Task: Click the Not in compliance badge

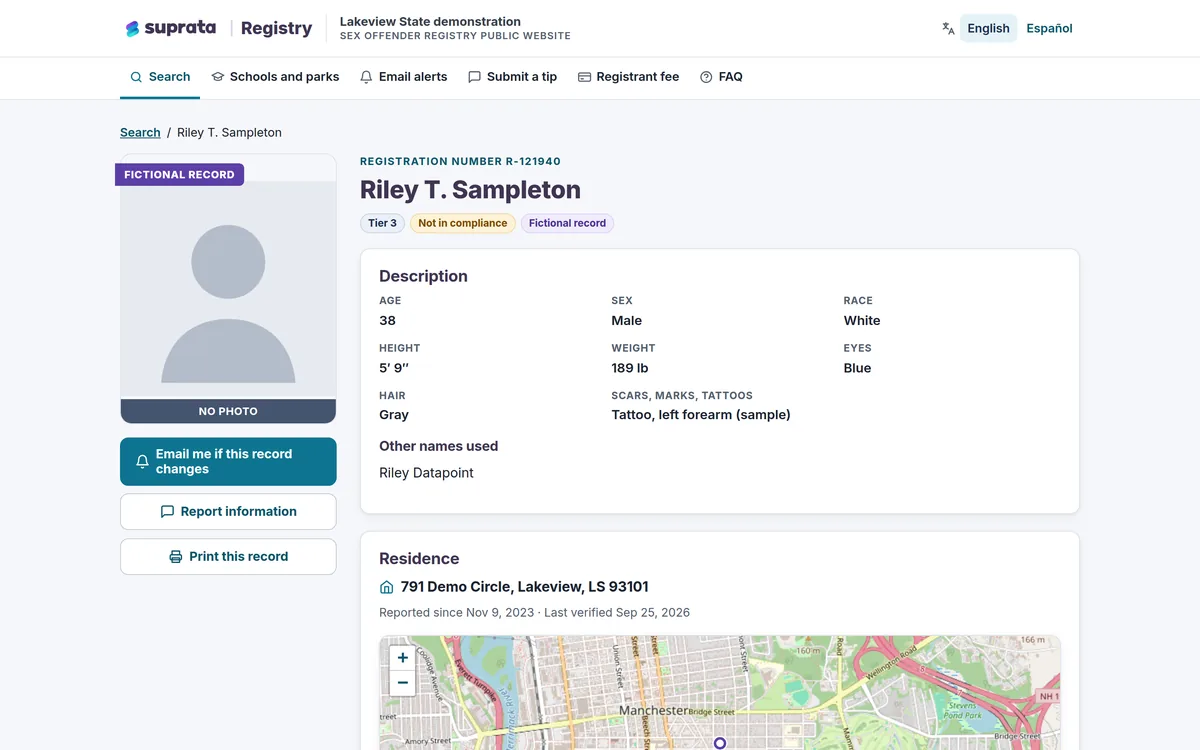Action: pyautogui.click(x=463, y=223)
